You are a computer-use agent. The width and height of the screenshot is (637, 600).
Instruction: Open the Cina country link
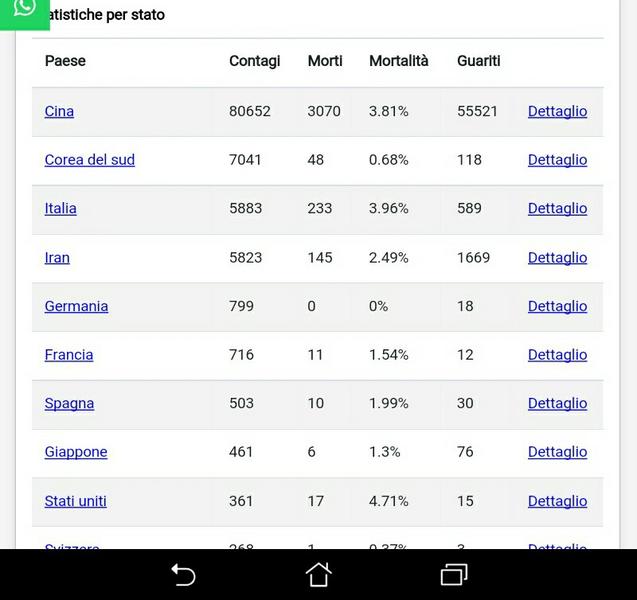pos(59,111)
